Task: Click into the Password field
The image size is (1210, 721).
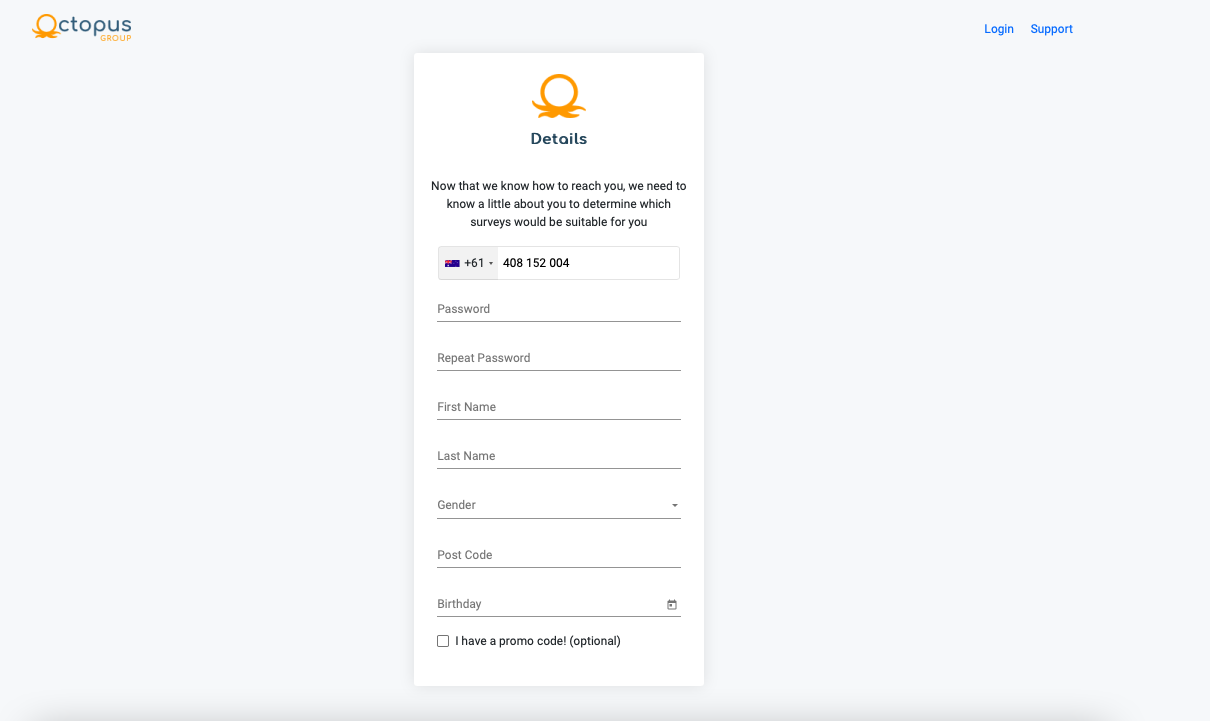Action: click(559, 309)
